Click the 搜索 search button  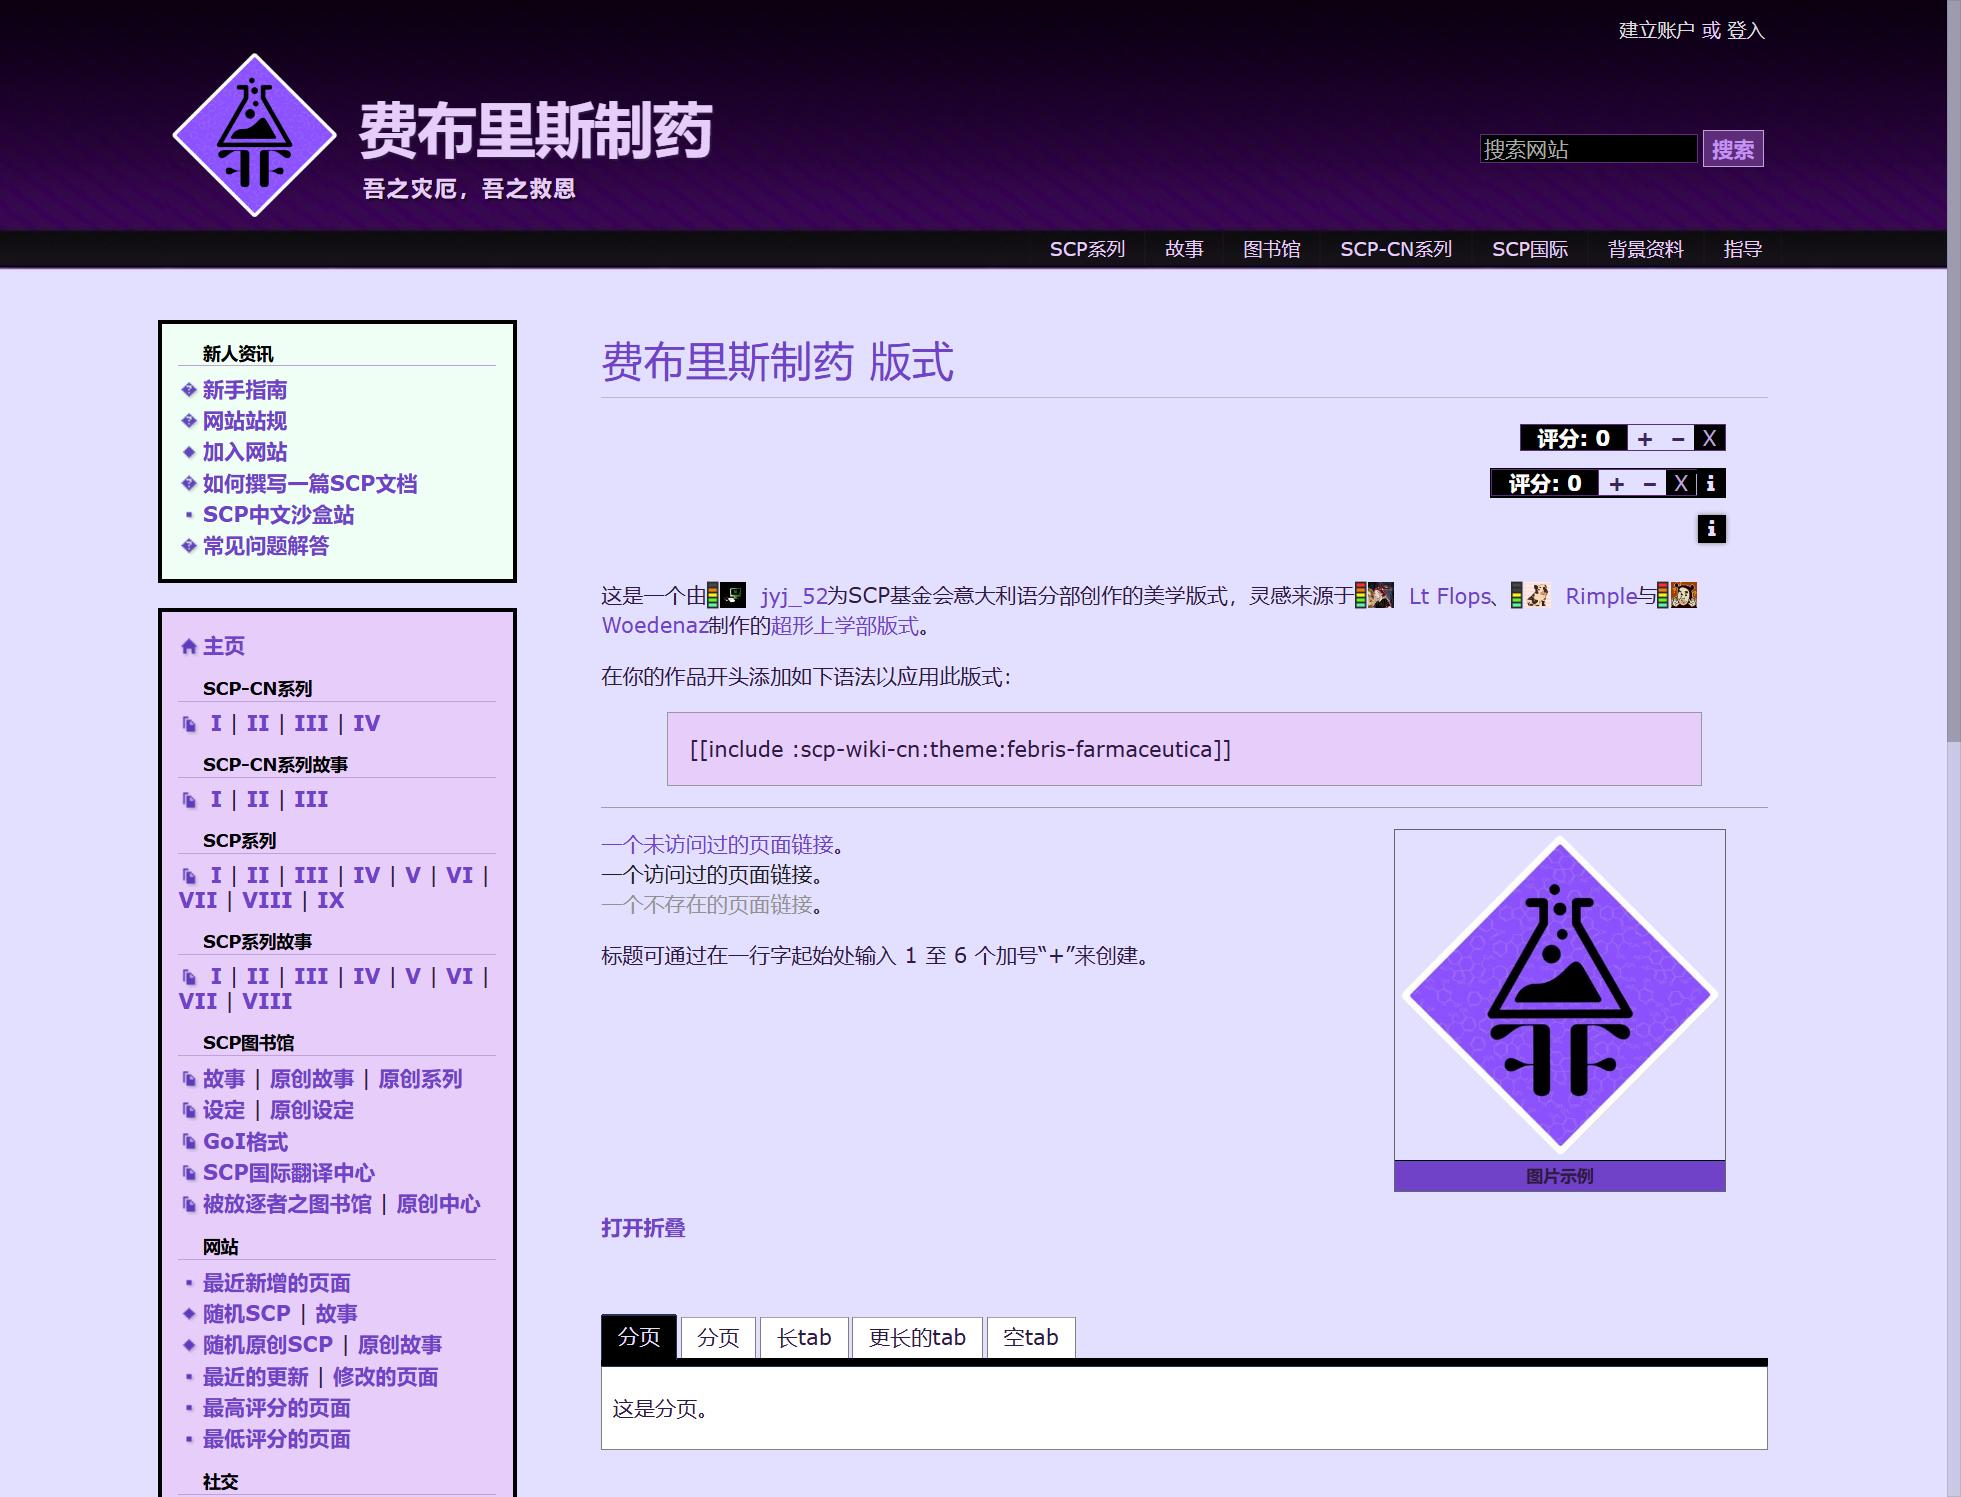point(1732,150)
